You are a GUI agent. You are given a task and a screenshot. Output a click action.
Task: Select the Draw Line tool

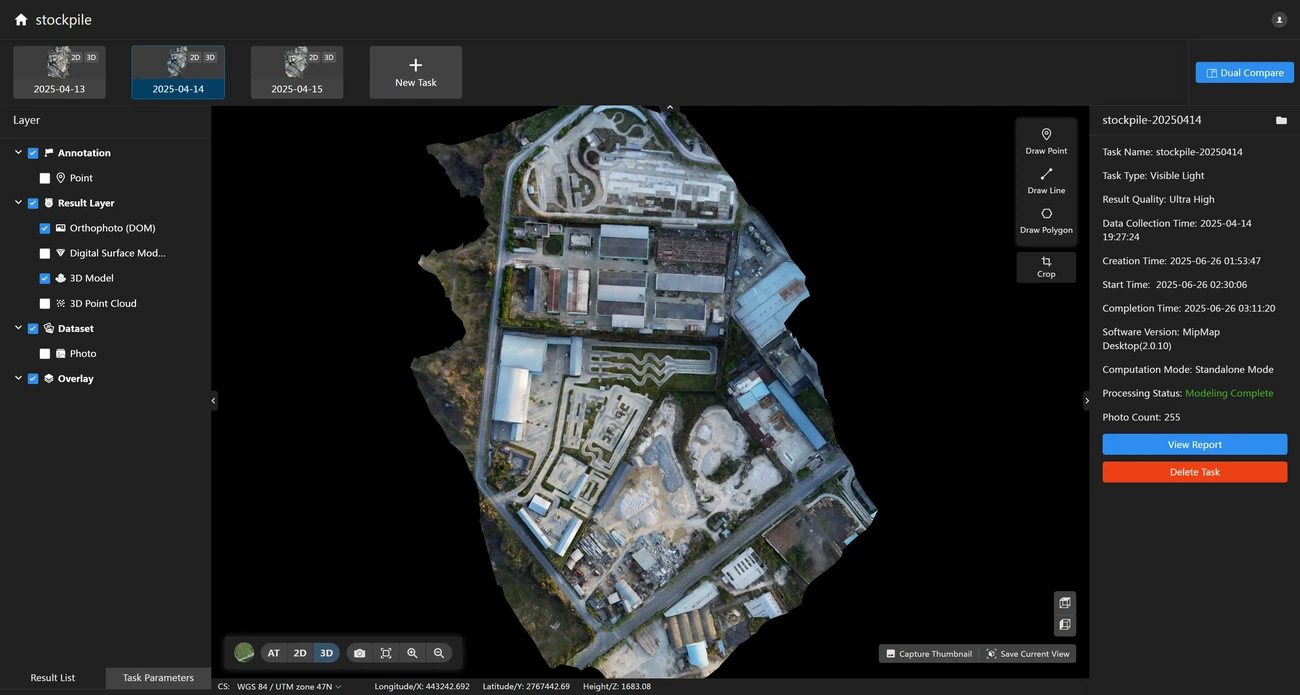click(x=1046, y=180)
